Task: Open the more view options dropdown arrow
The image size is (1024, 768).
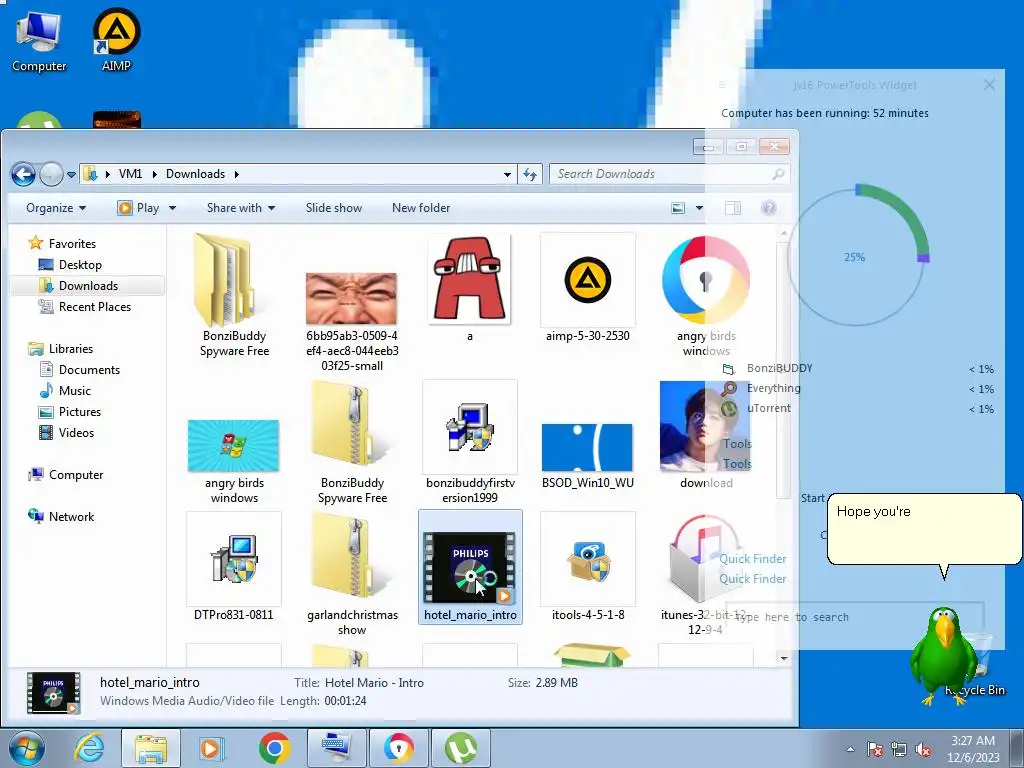Action: click(x=699, y=208)
